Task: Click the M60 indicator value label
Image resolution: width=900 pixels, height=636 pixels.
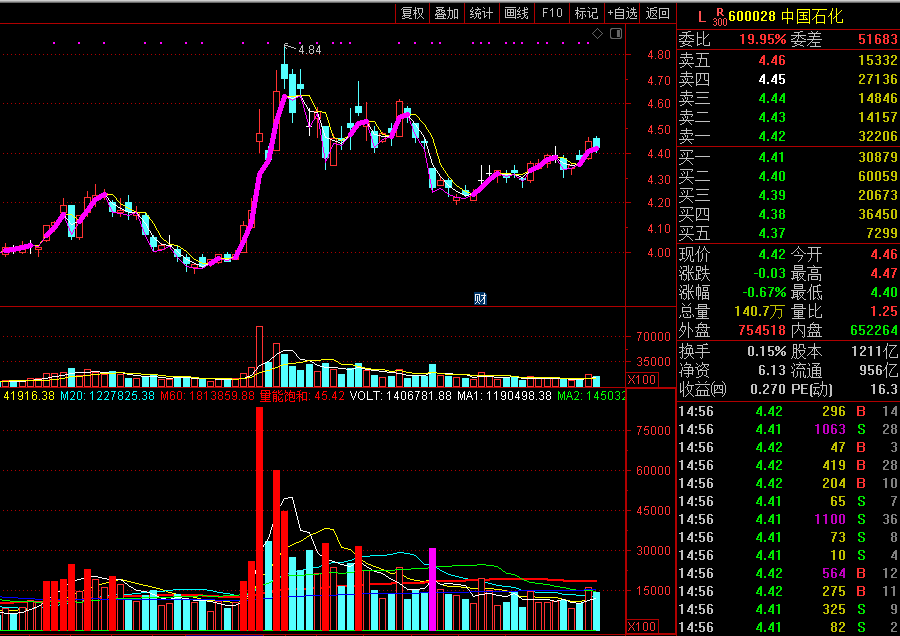Action: pyautogui.click(x=207, y=396)
